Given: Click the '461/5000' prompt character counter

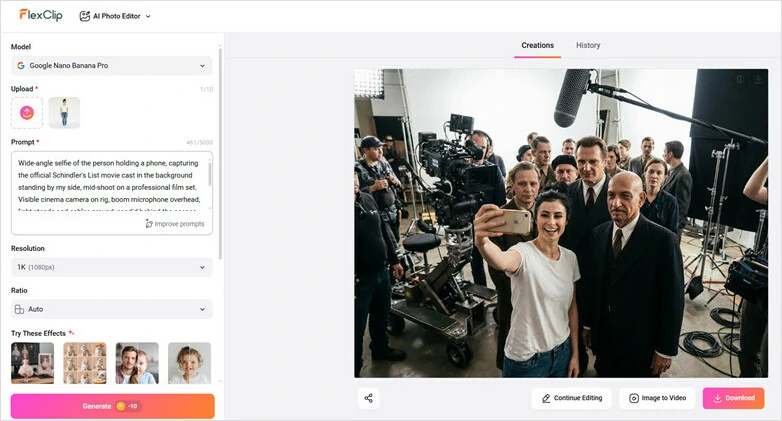Looking at the screenshot, I should (199, 142).
